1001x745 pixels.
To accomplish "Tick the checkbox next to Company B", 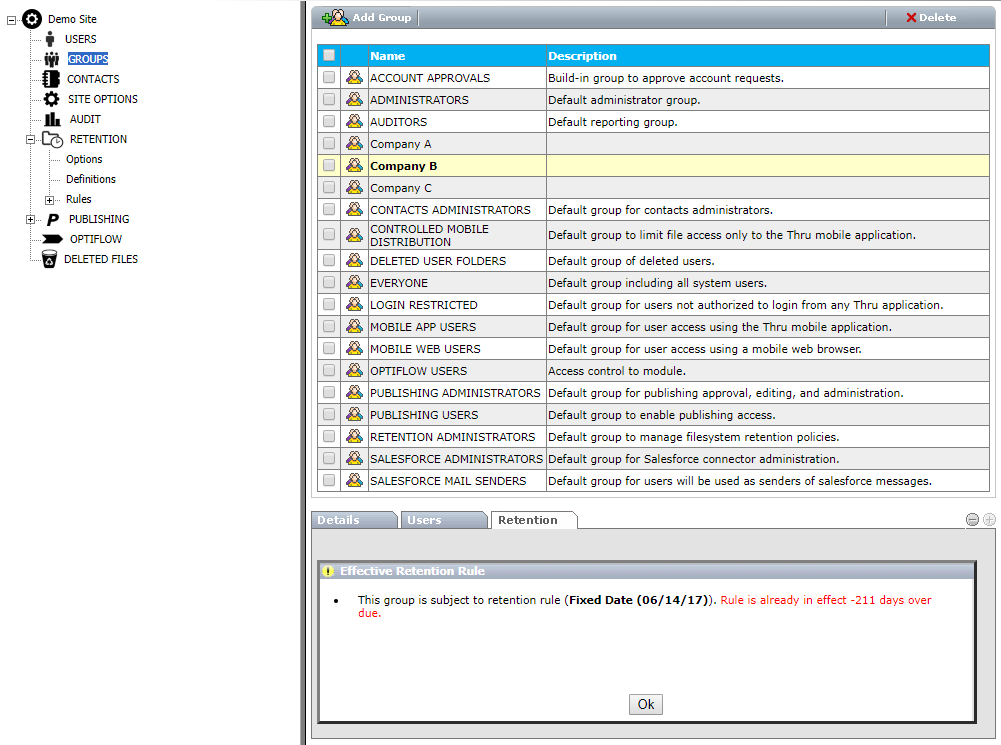I will coord(329,166).
